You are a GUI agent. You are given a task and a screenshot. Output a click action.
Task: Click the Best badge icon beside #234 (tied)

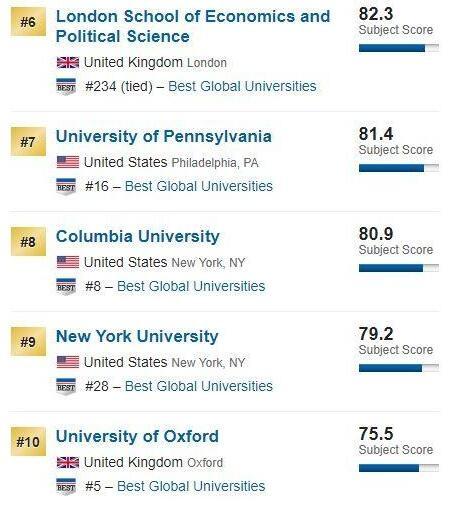click(x=66, y=87)
